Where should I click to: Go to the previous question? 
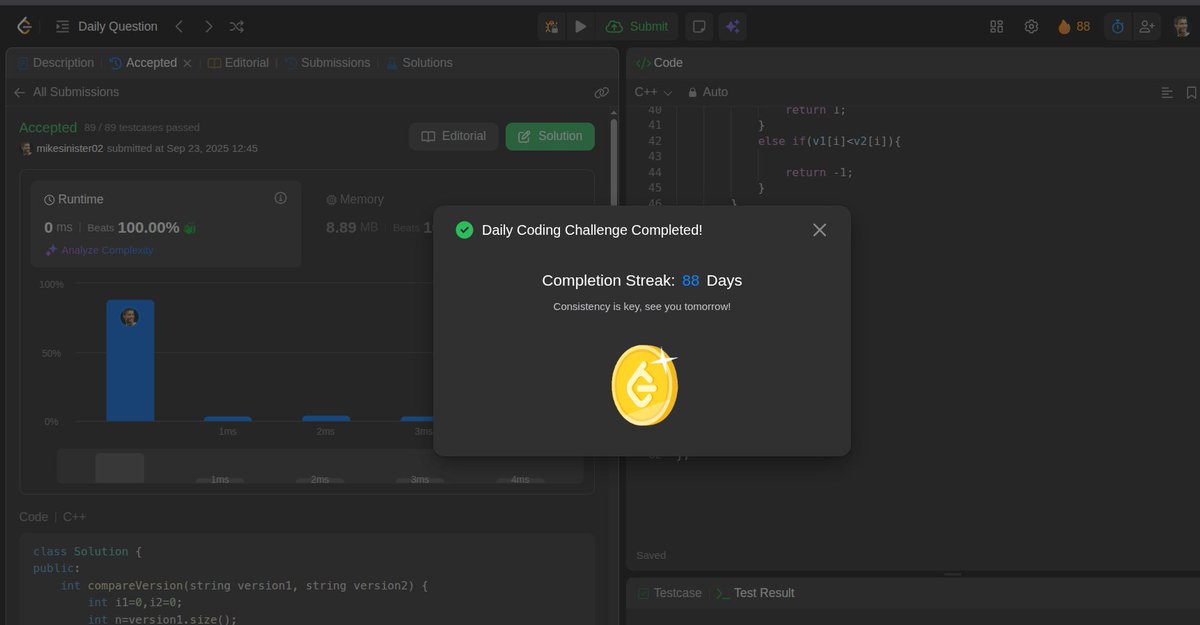tap(179, 26)
